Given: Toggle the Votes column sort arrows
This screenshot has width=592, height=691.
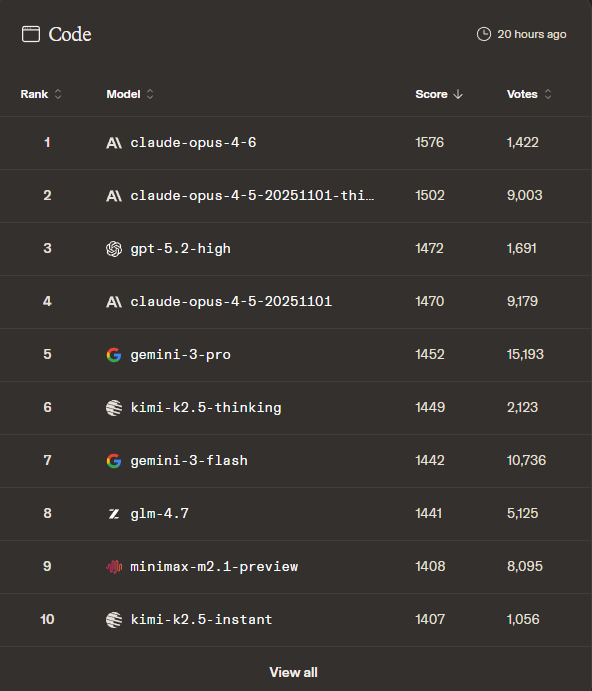Looking at the screenshot, I should tap(548, 94).
